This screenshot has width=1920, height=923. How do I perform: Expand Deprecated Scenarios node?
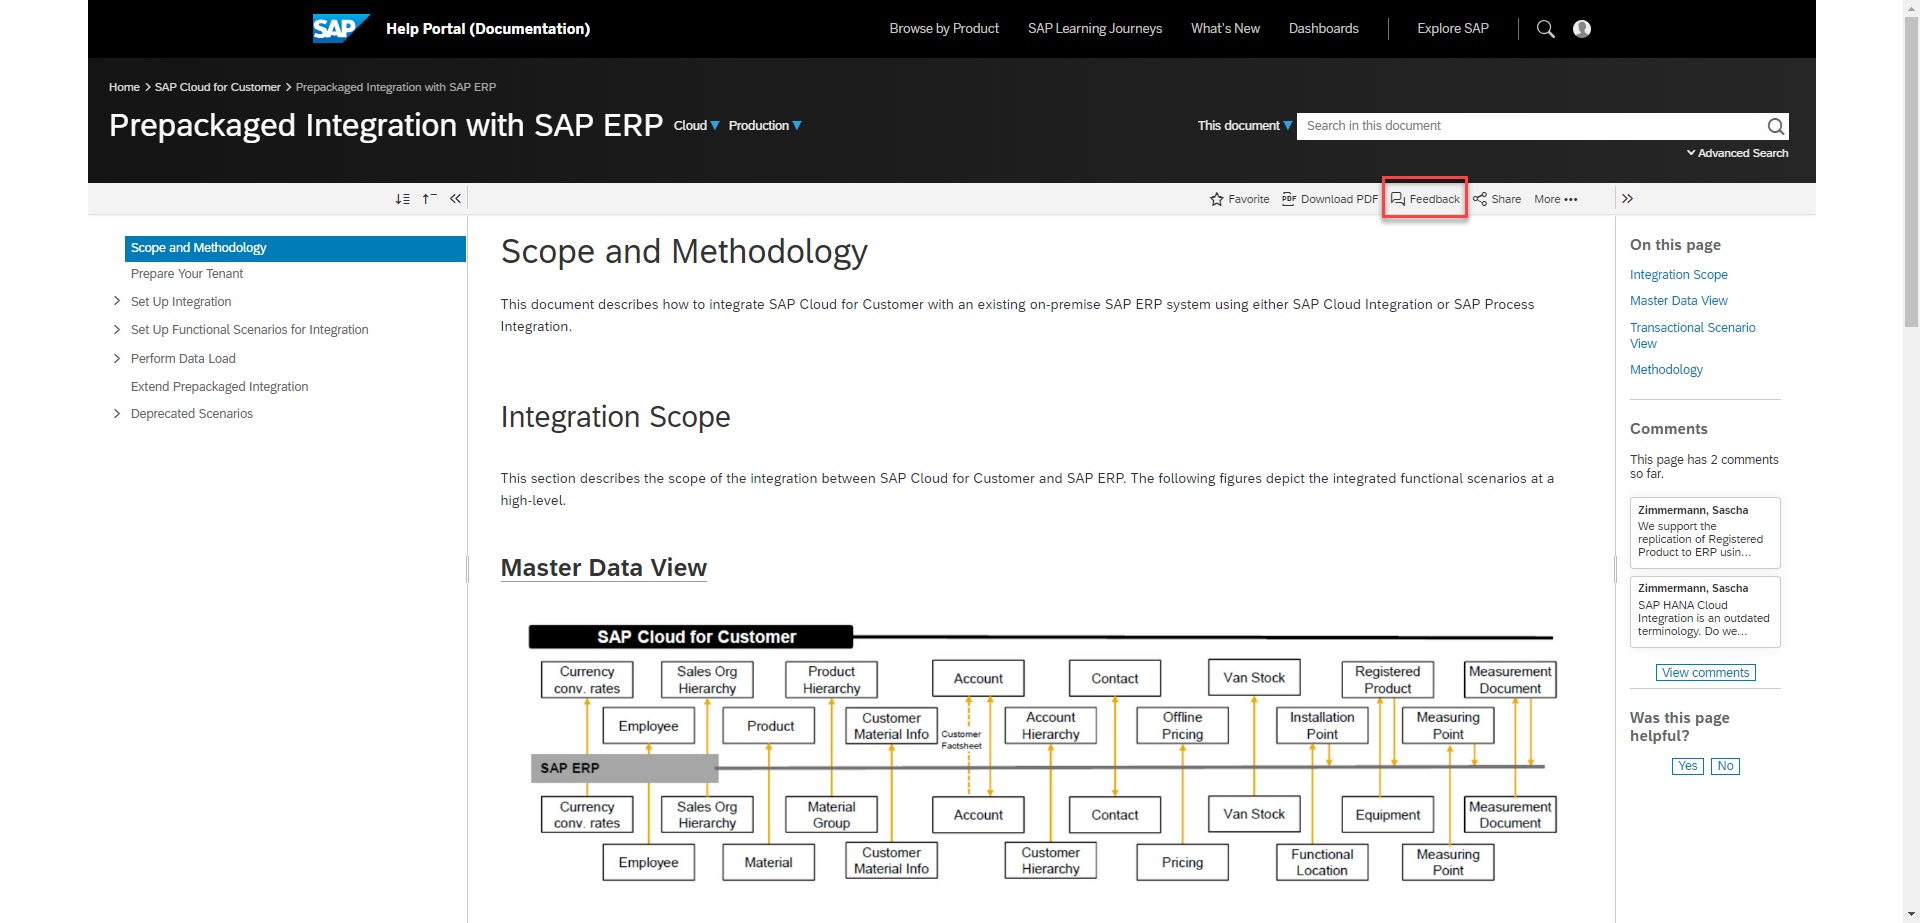coord(117,413)
